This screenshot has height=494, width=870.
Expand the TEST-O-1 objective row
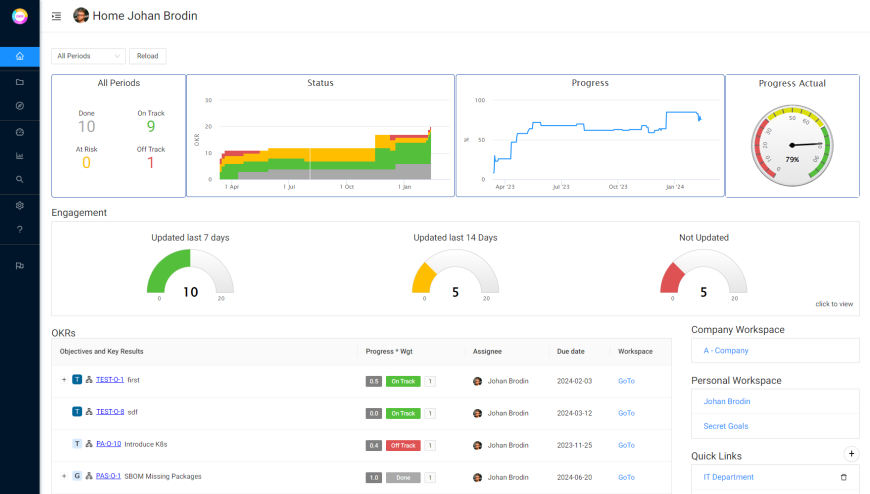(x=64, y=380)
